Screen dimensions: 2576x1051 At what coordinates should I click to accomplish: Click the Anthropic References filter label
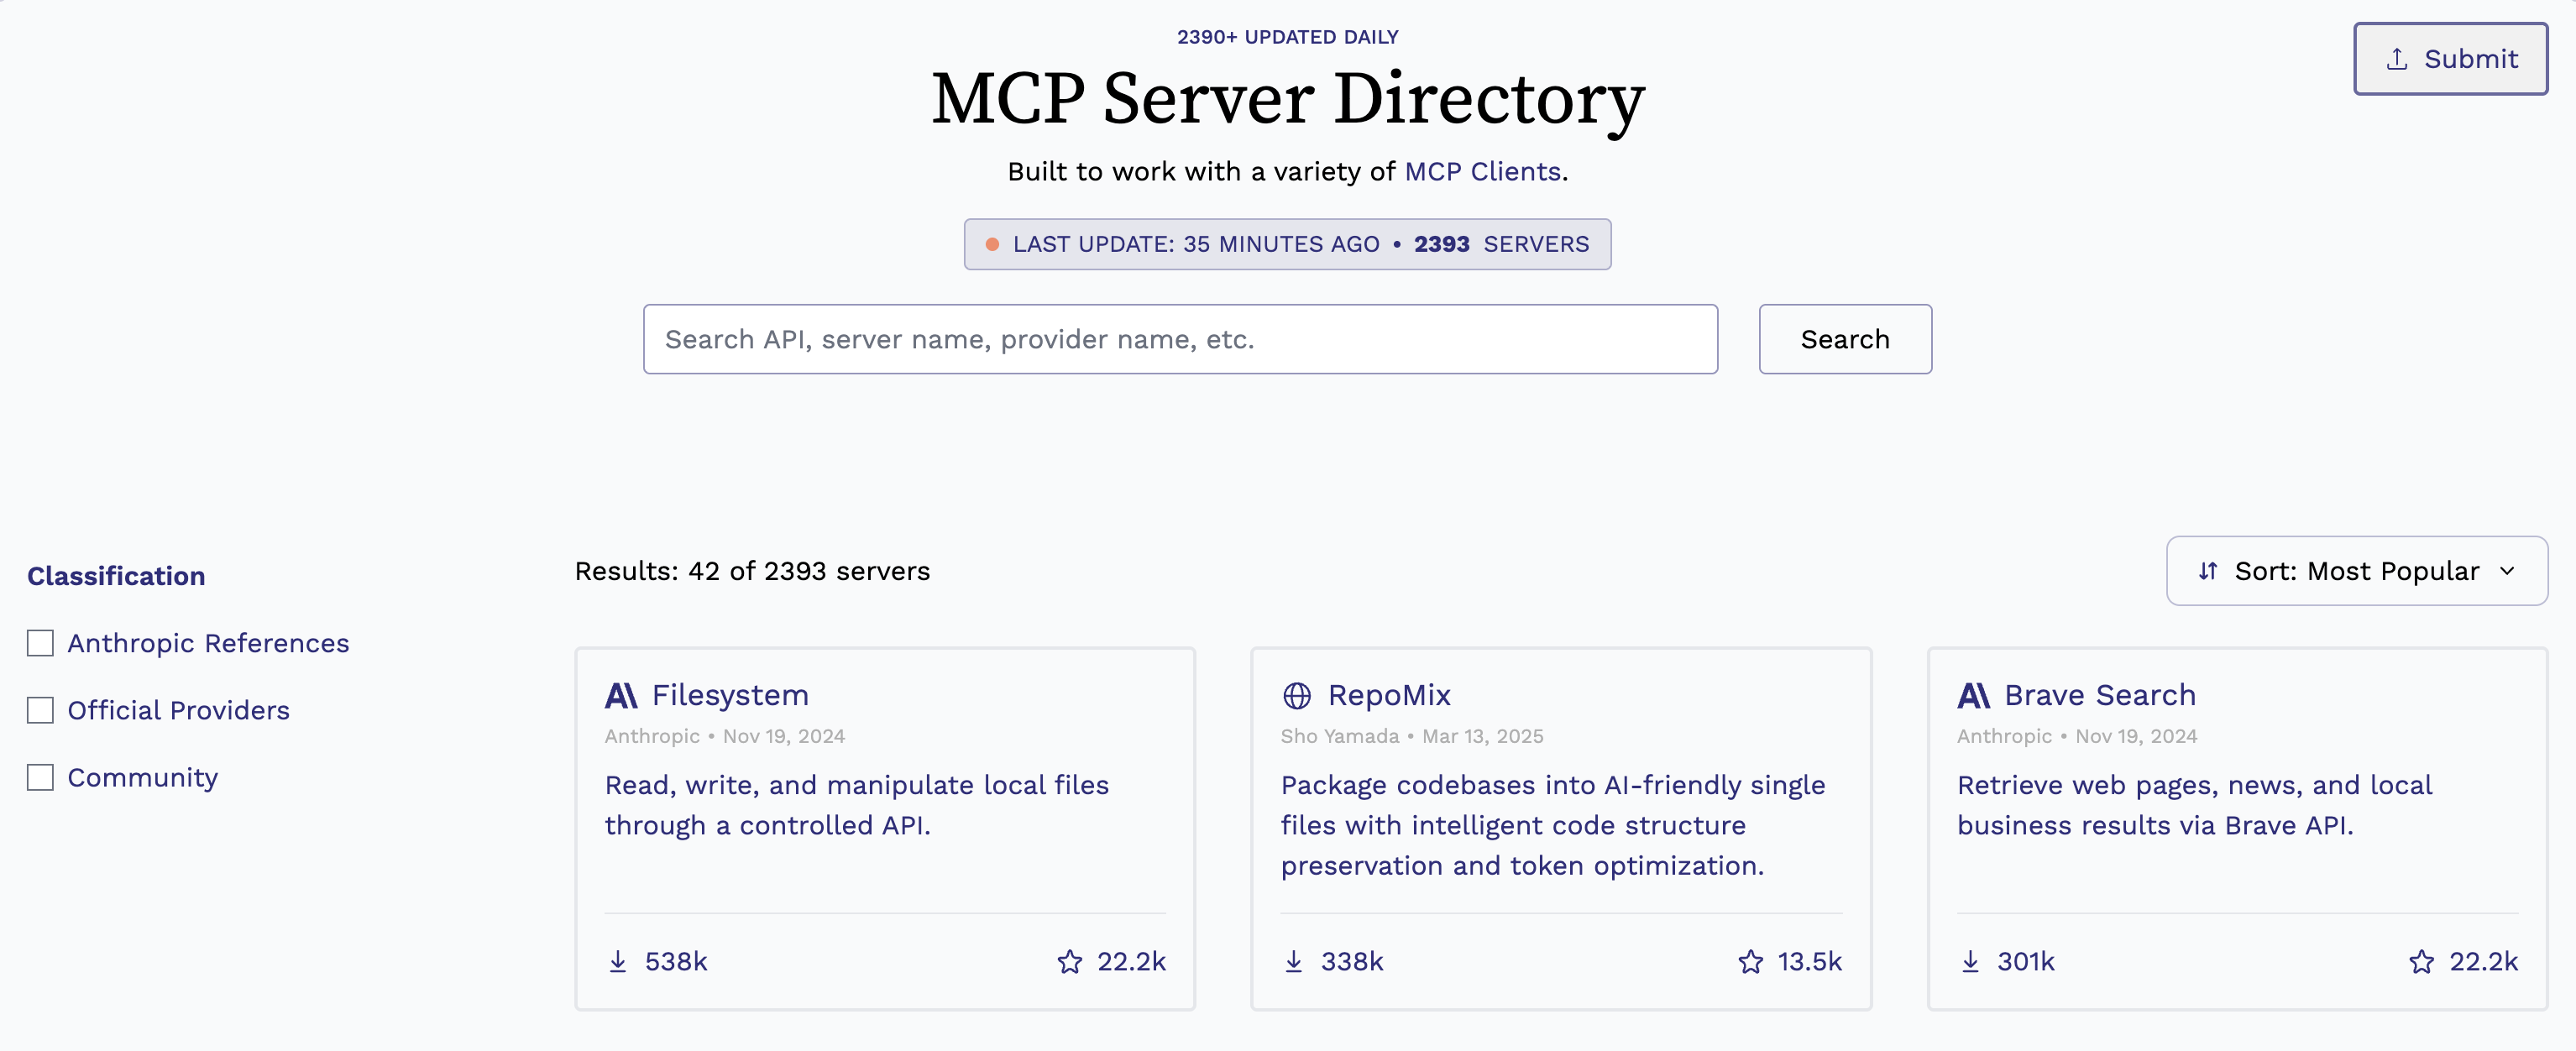click(x=208, y=643)
